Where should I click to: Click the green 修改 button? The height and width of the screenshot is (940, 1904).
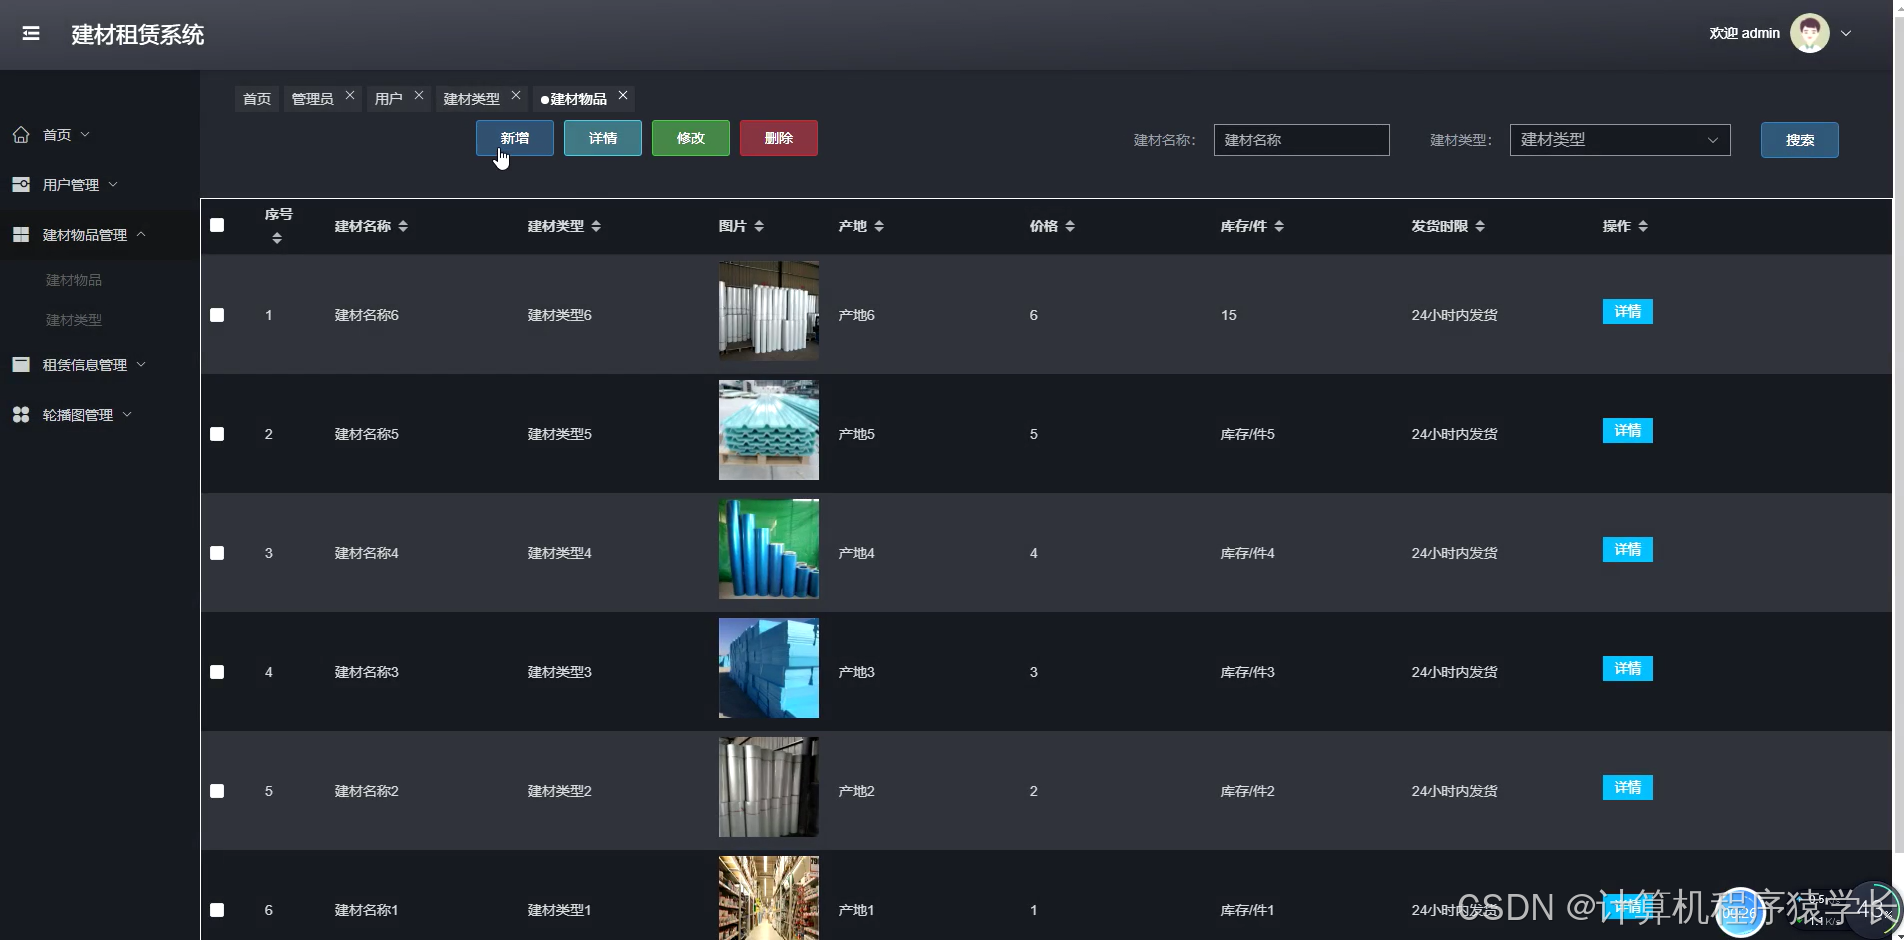coord(691,138)
